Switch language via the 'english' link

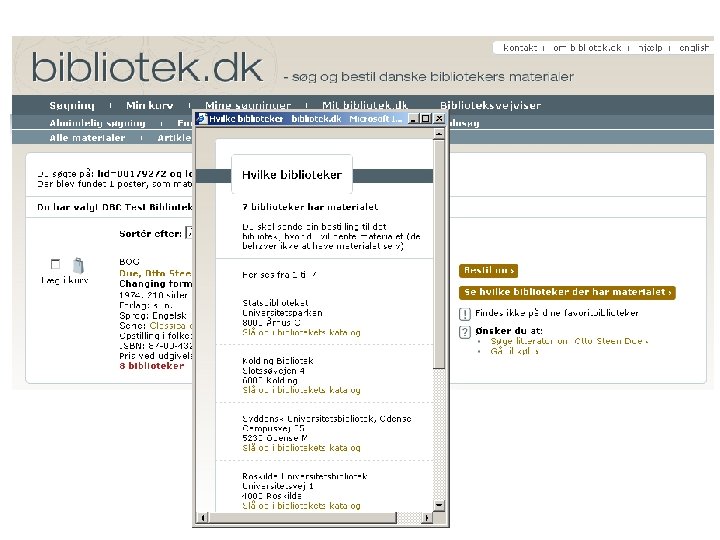point(694,48)
